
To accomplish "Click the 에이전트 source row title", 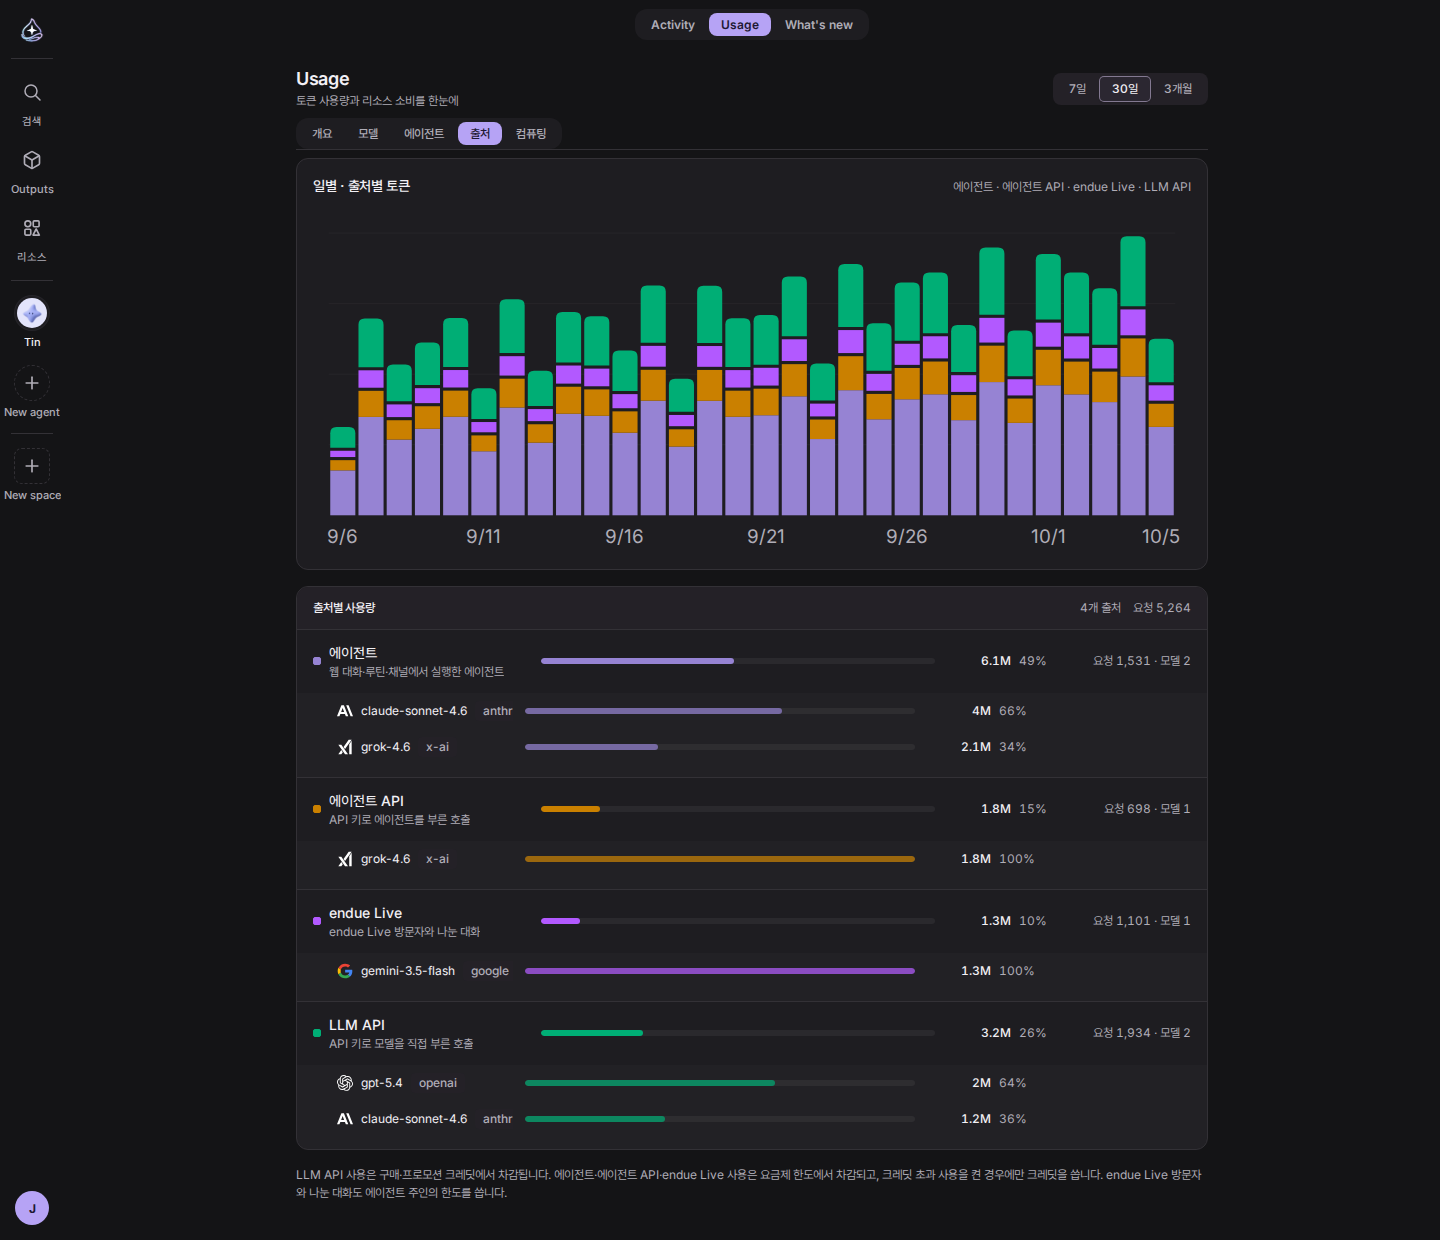I will click(x=353, y=653).
